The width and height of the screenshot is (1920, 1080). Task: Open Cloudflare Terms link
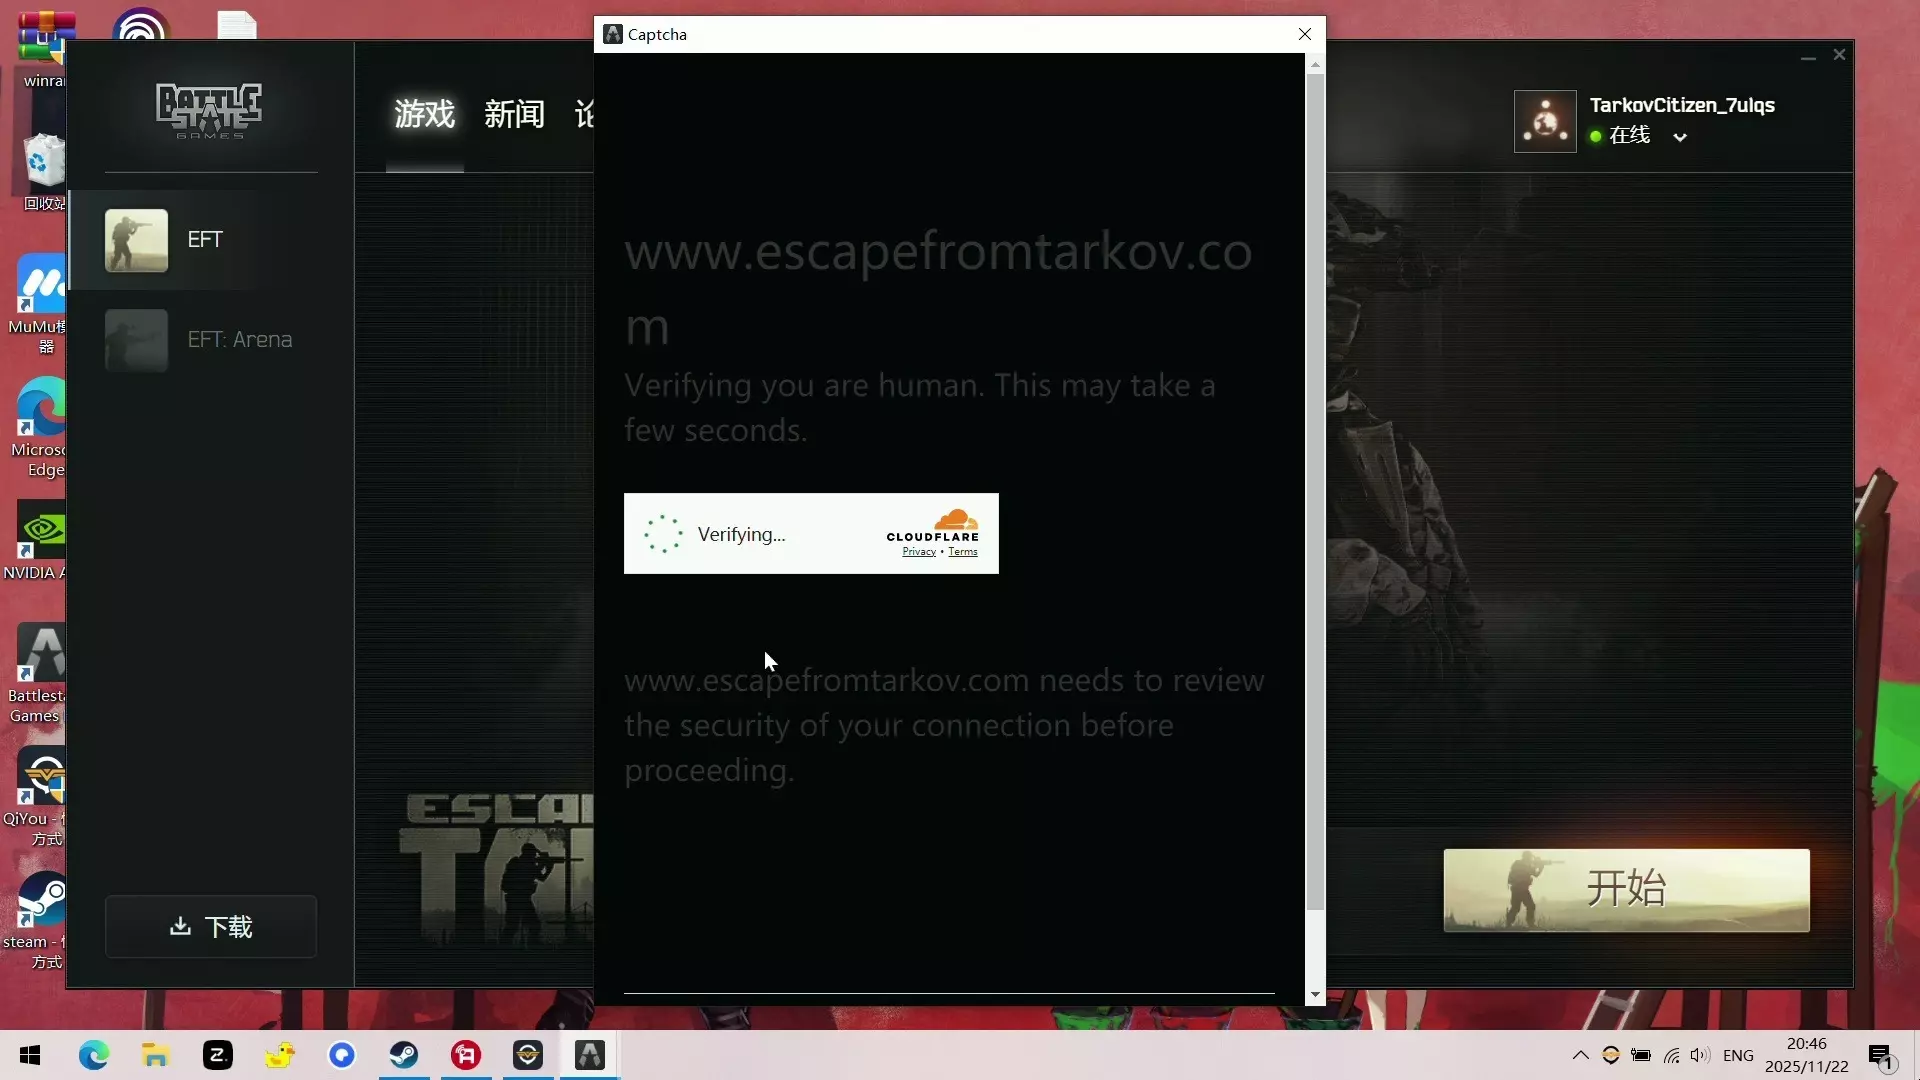[x=962, y=552]
